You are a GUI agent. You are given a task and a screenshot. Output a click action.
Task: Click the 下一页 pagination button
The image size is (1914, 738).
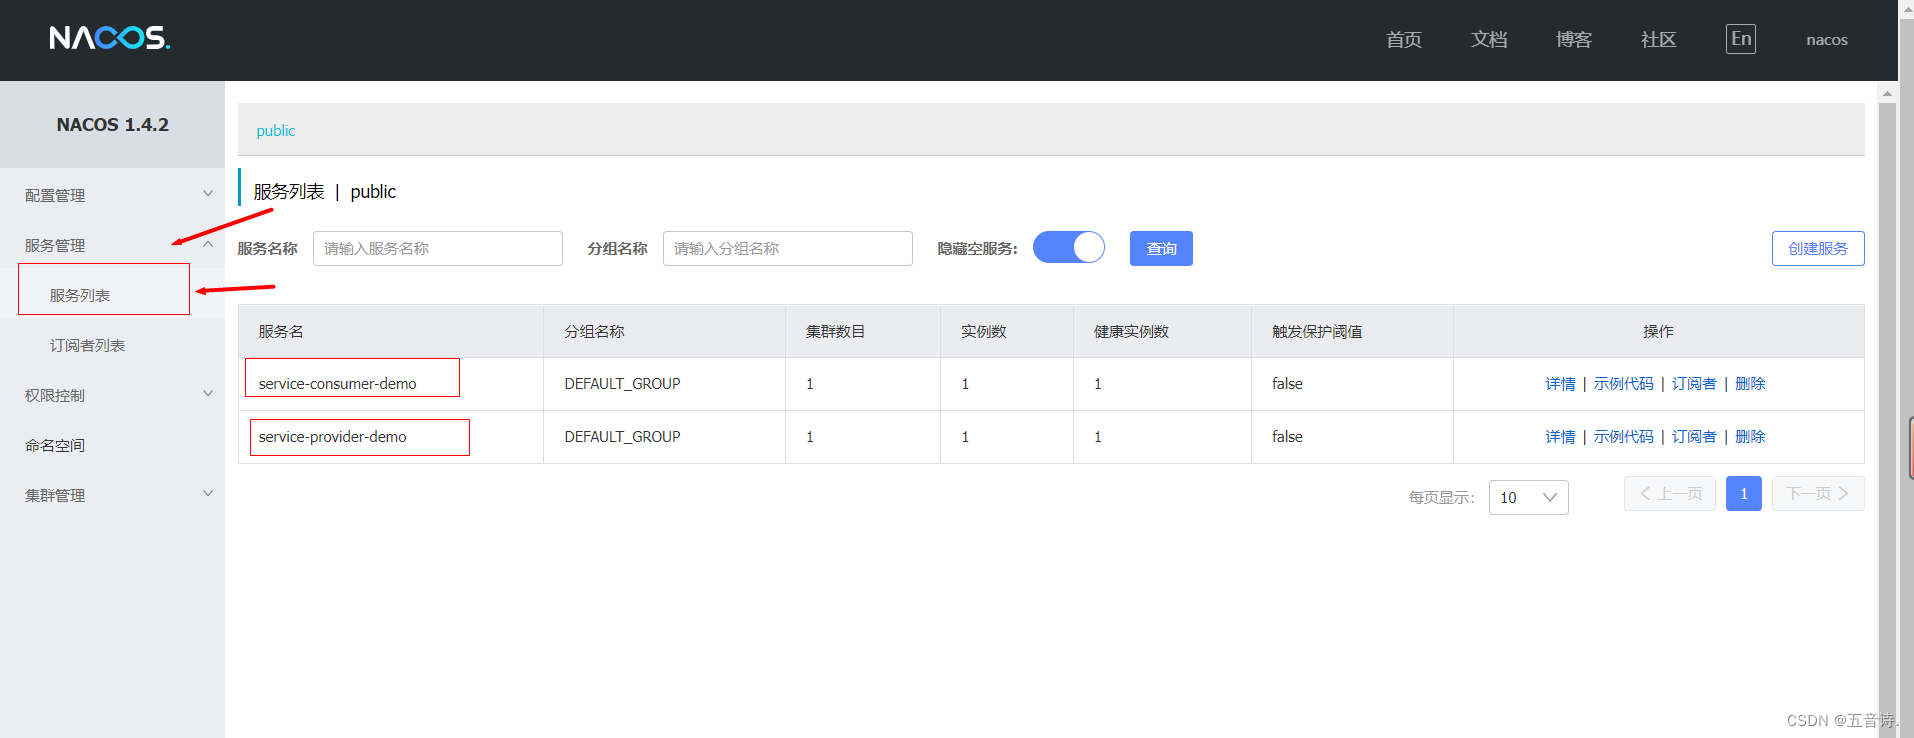1818,494
